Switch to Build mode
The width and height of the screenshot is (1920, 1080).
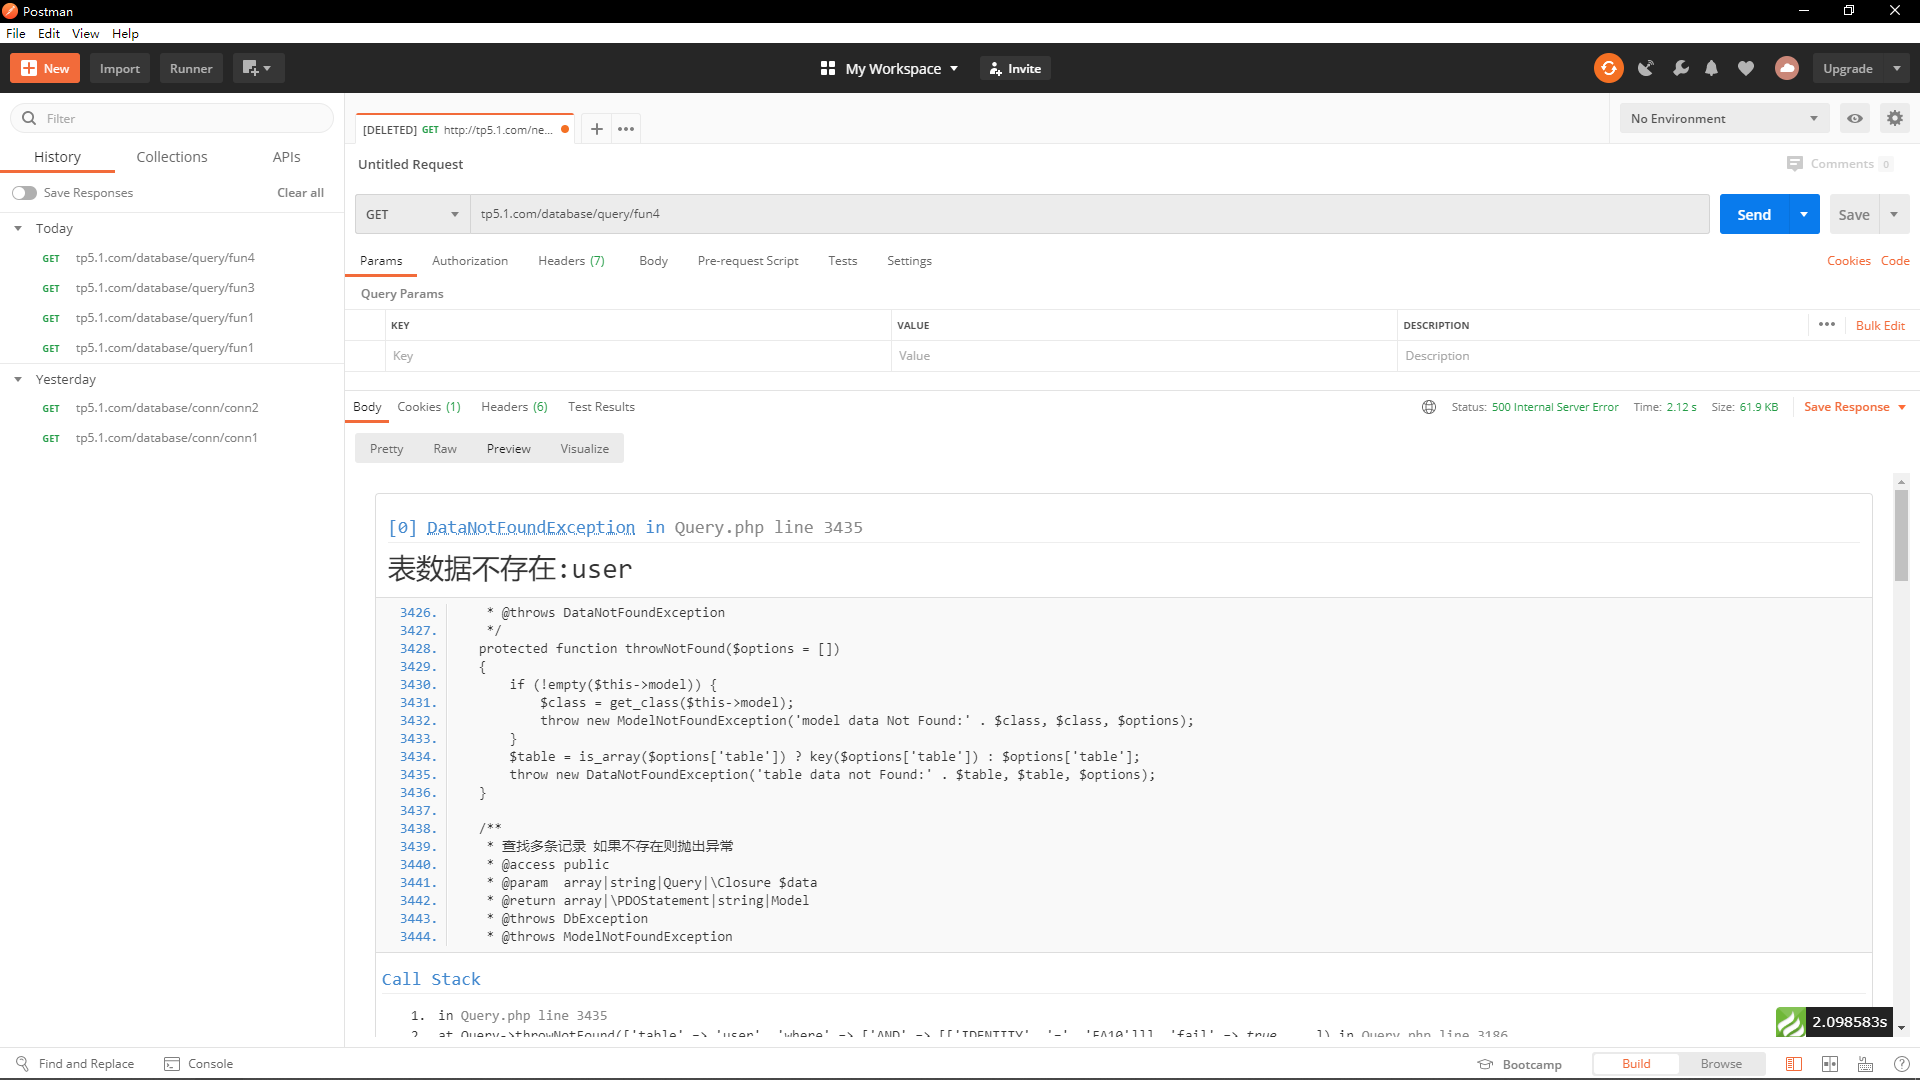pos(1636,1064)
